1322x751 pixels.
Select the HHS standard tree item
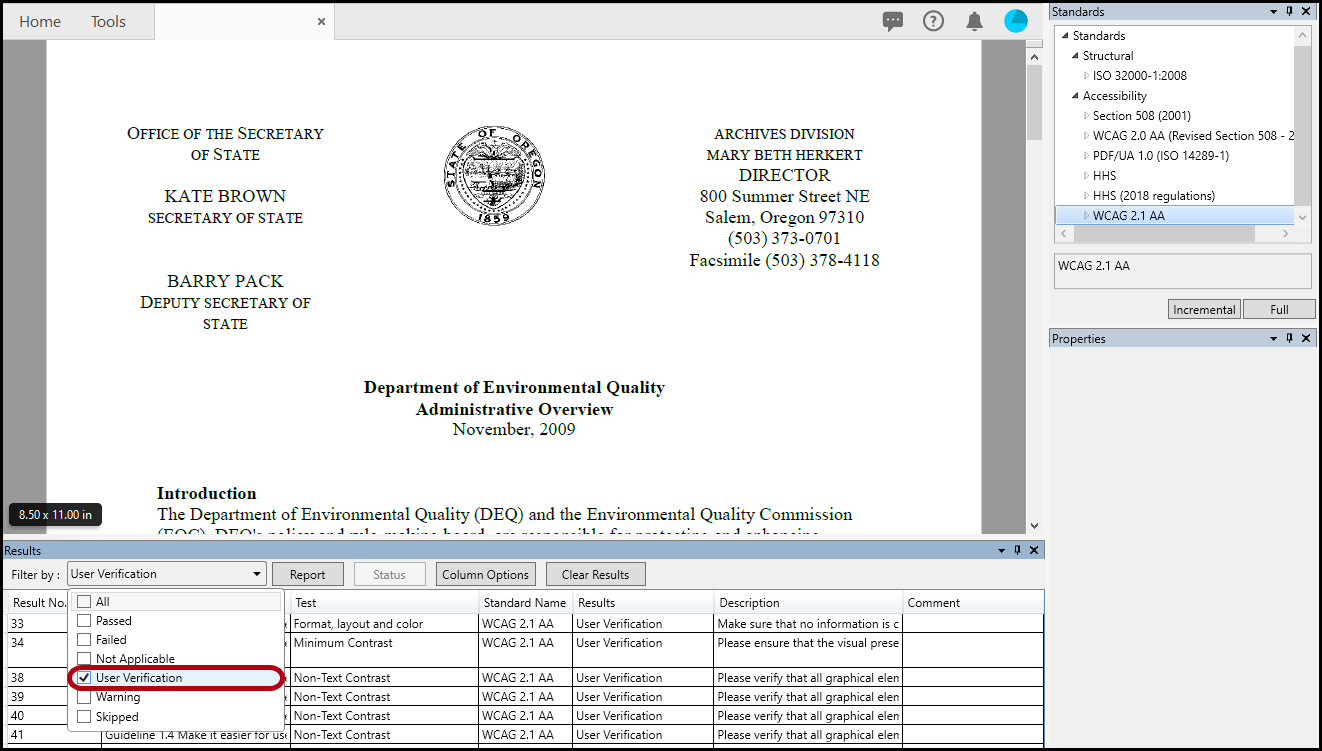1104,176
